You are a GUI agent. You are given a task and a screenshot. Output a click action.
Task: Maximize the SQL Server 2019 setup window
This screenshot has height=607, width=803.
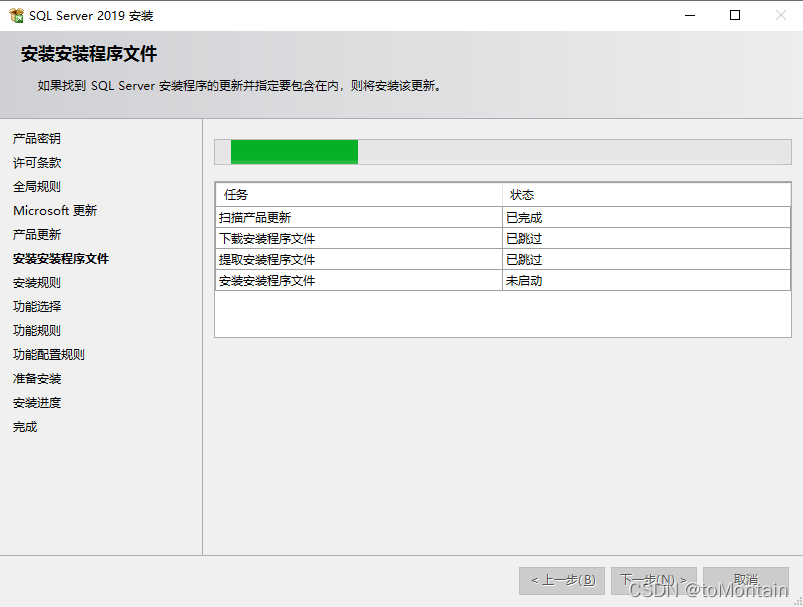(x=735, y=15)
